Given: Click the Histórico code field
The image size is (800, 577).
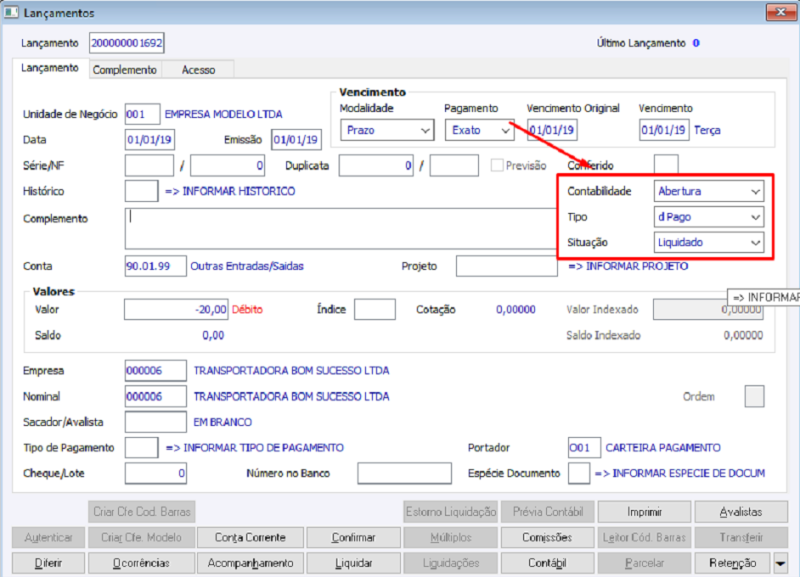Looking at the screenshot, I should click(x=141, y=191).
